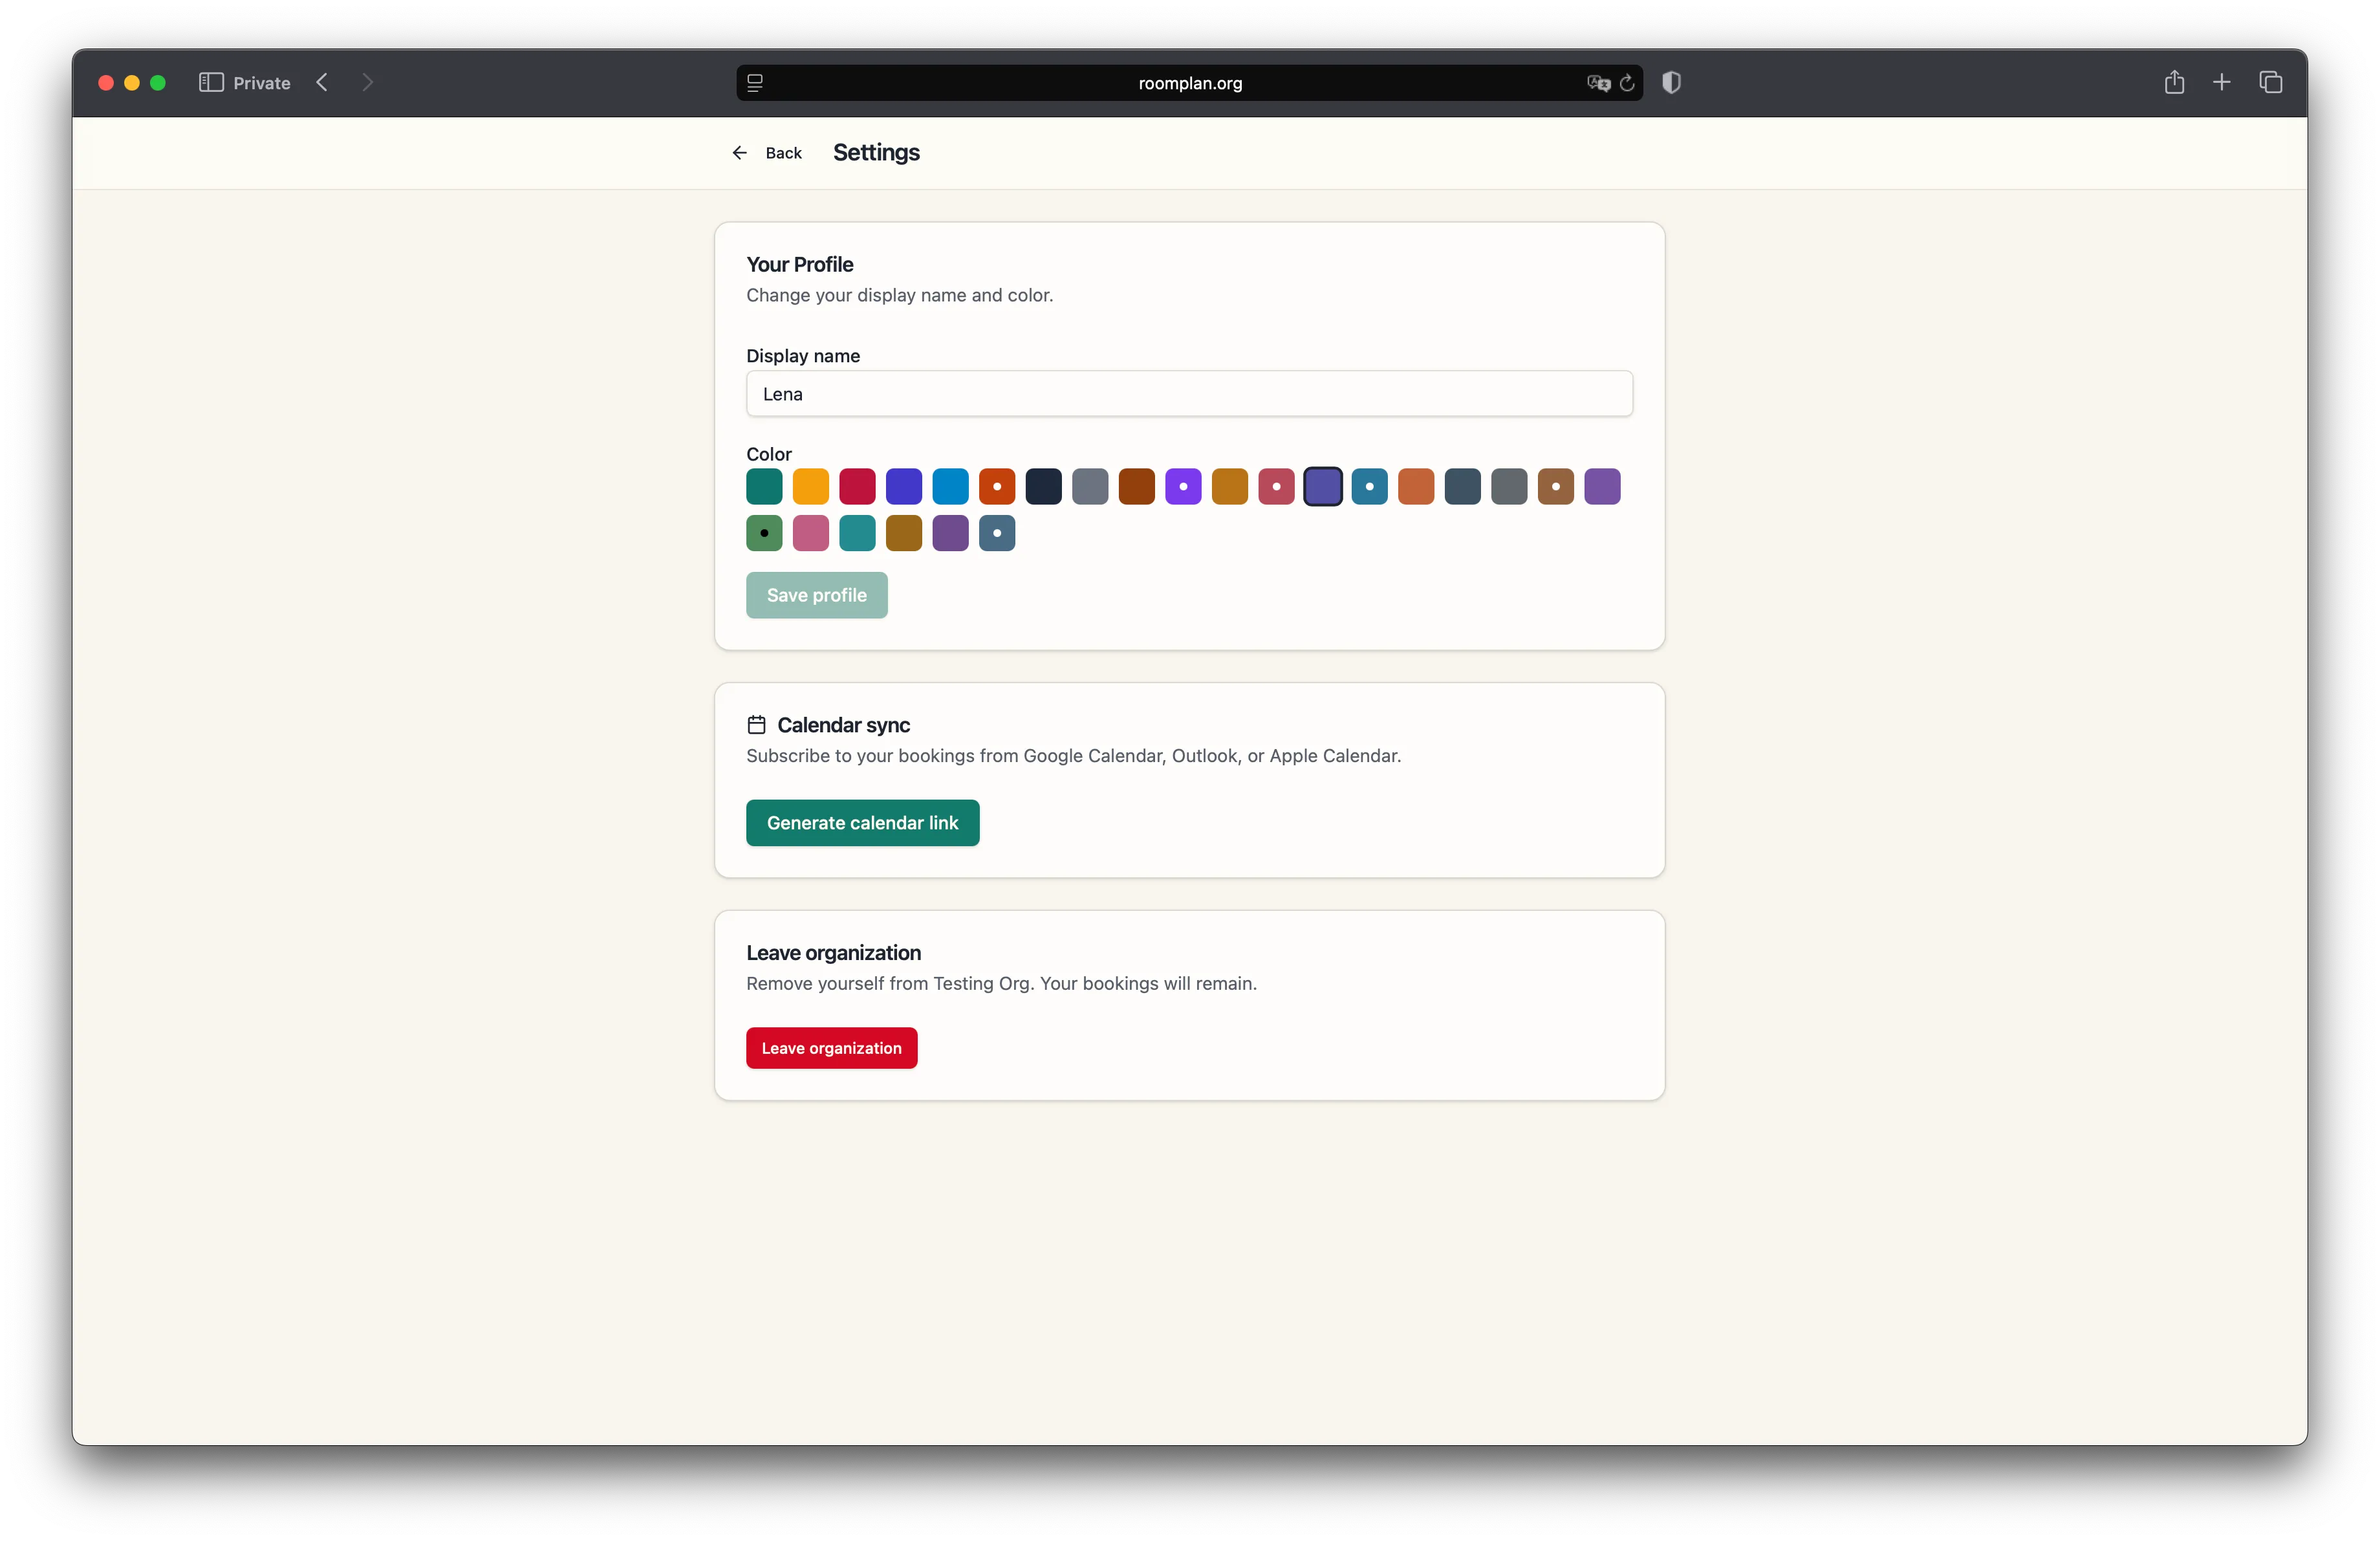
Task: Toggle the Safari sidebar icon
Action: point(210,82)
